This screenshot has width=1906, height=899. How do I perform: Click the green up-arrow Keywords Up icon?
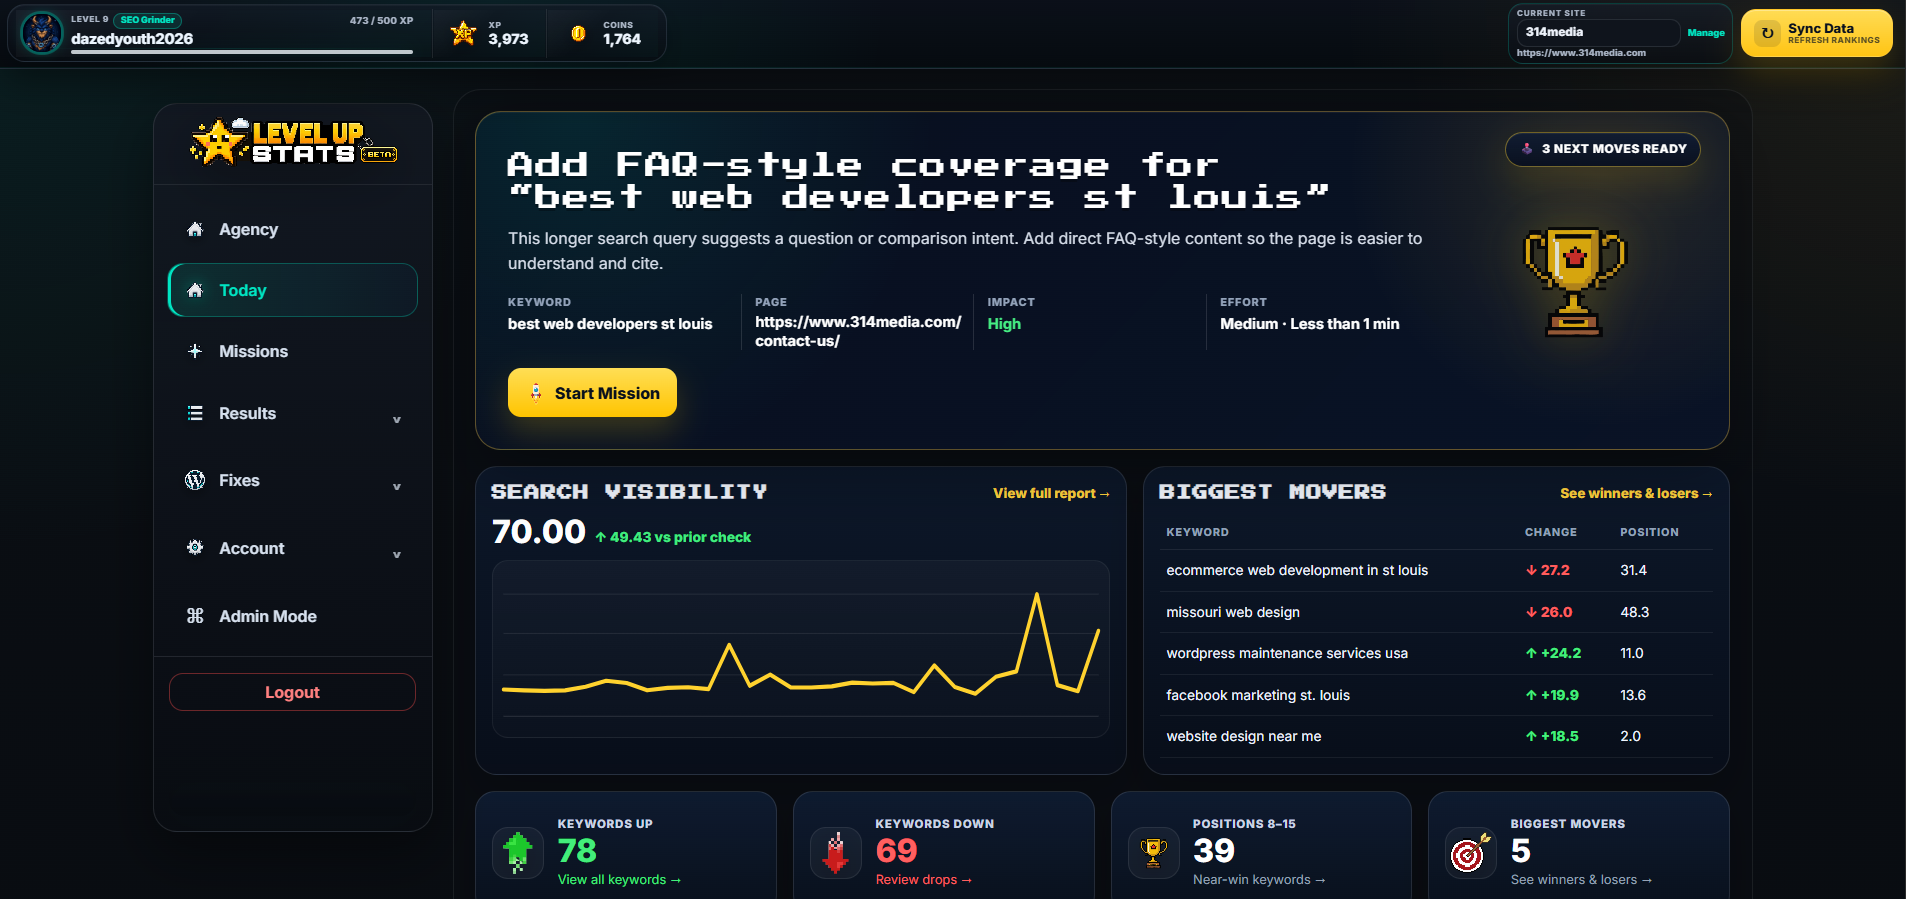(x=518, y=853)
